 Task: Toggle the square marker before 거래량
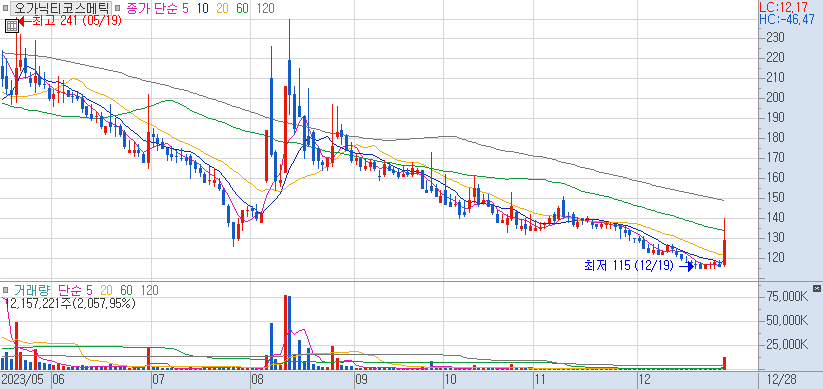tap(5, 290)
